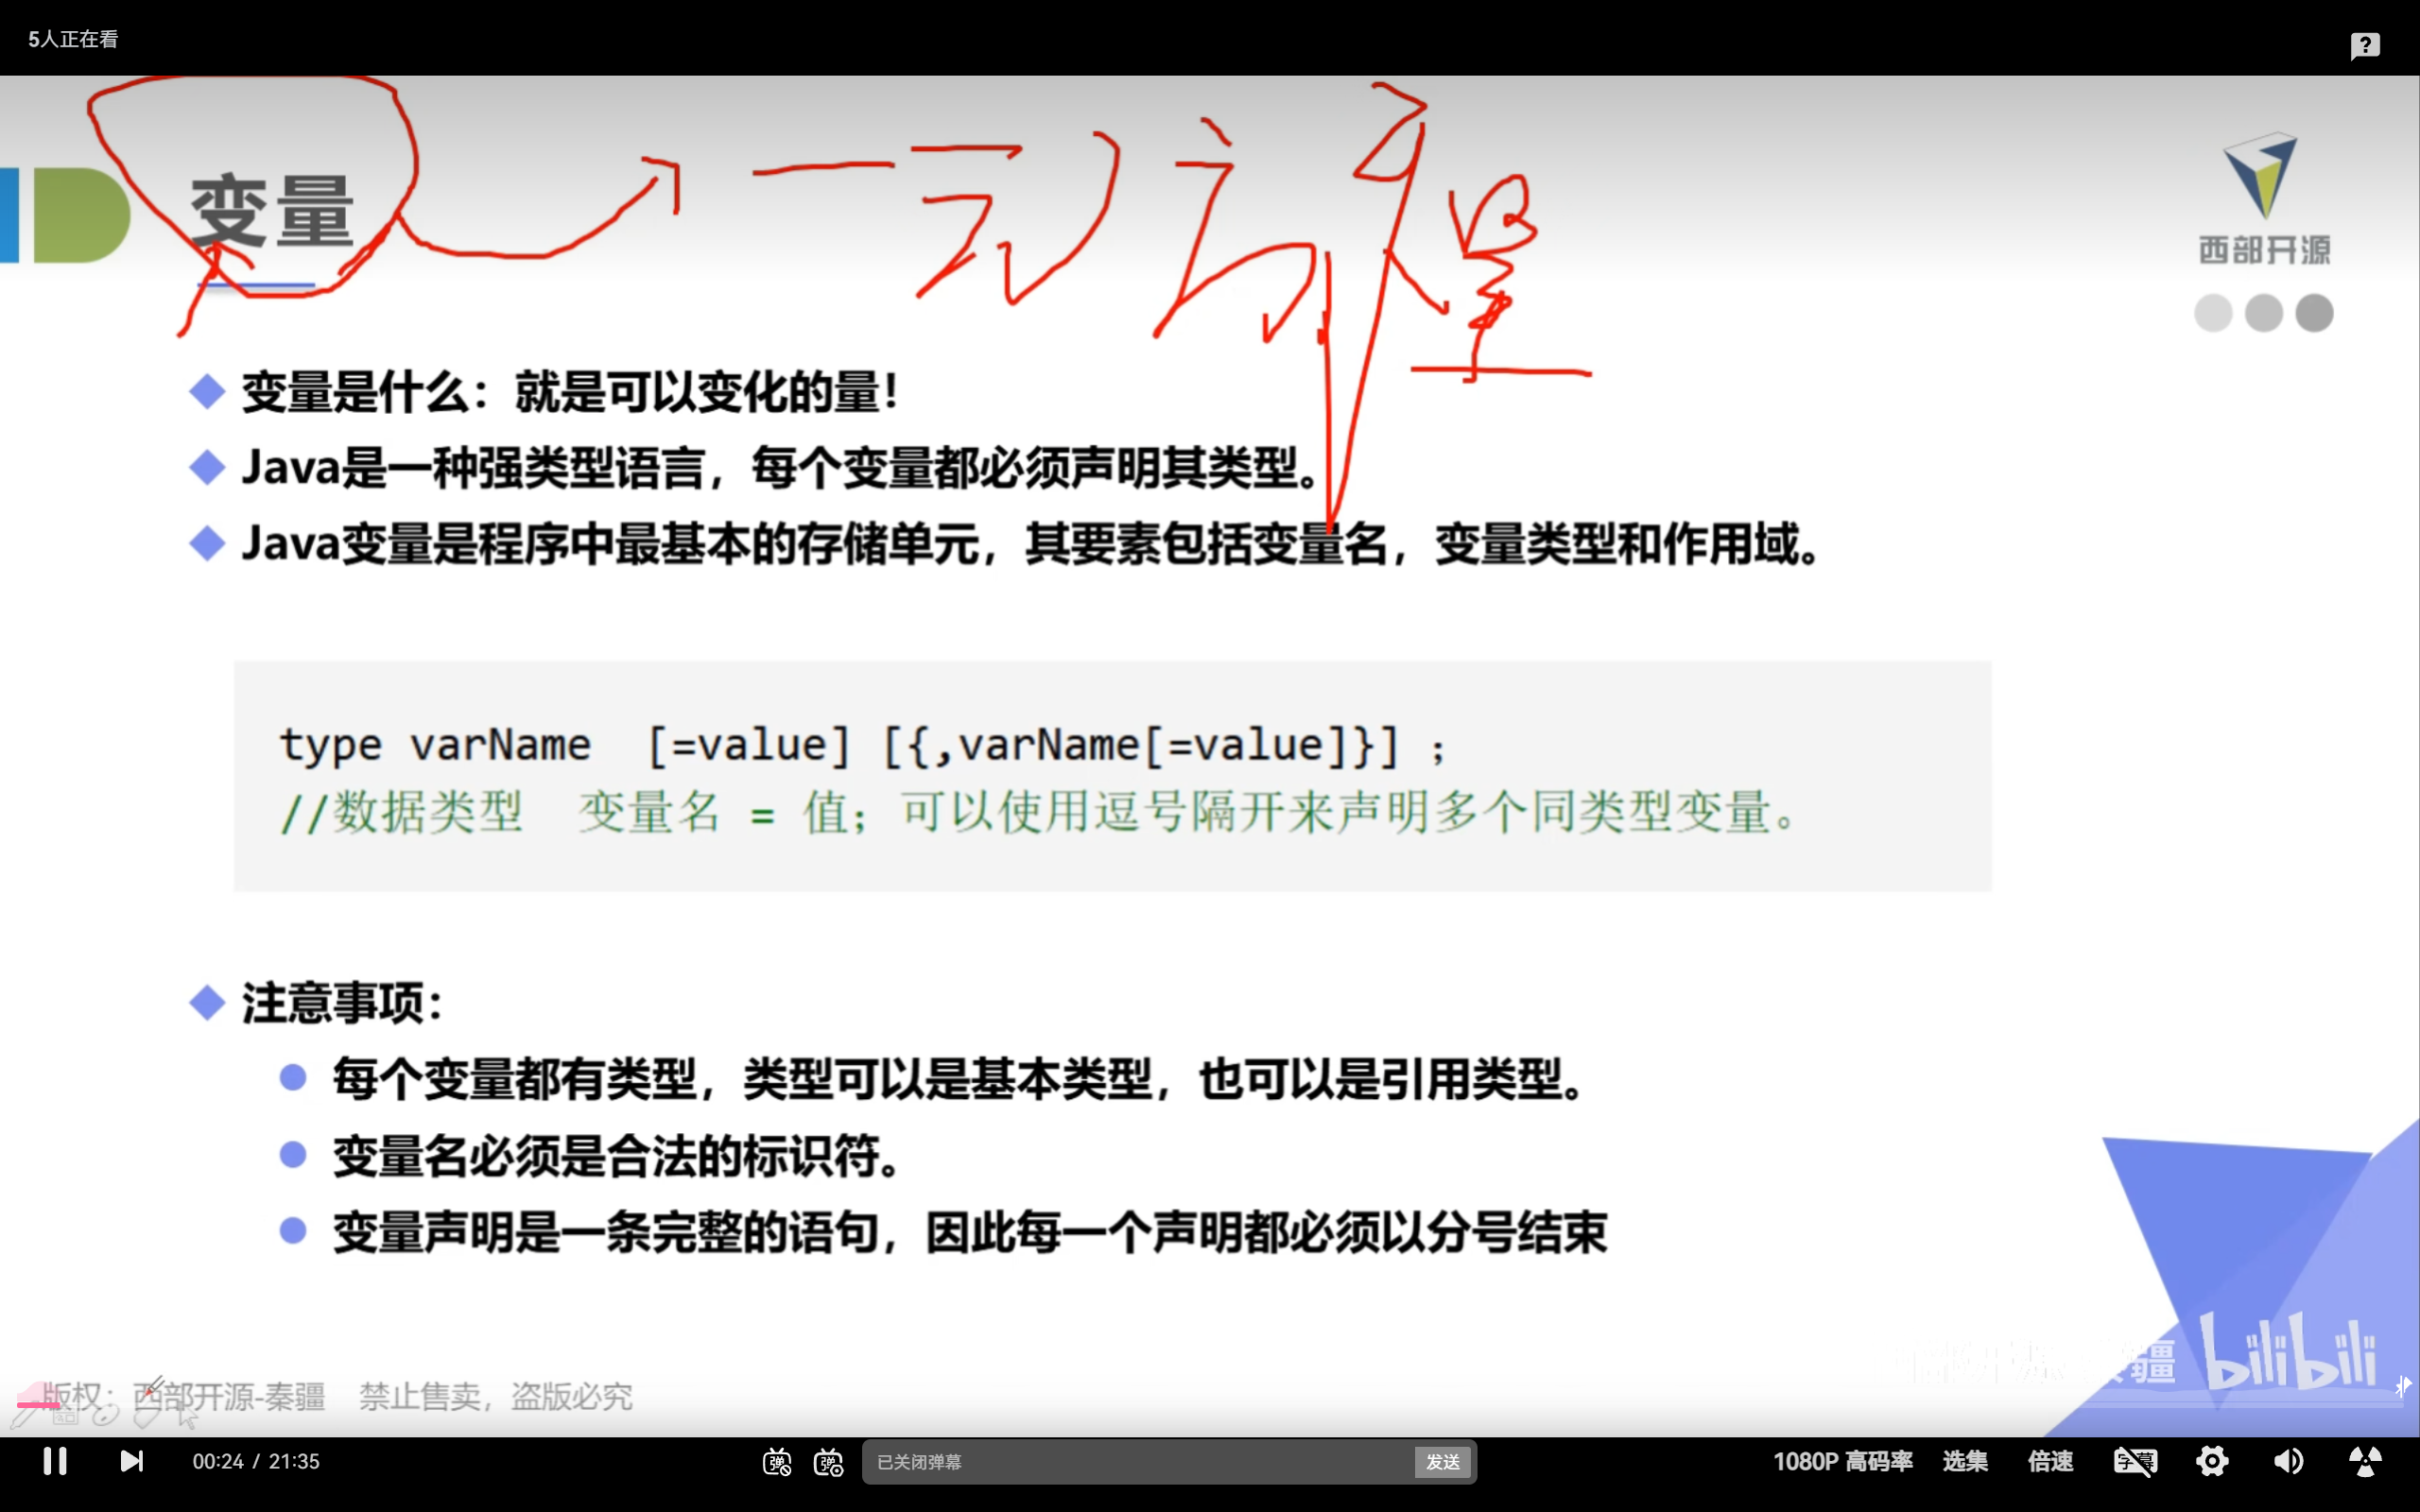Skip to the next video
This screenshot has height=1512, width=2420.
tap(131, 1461)
